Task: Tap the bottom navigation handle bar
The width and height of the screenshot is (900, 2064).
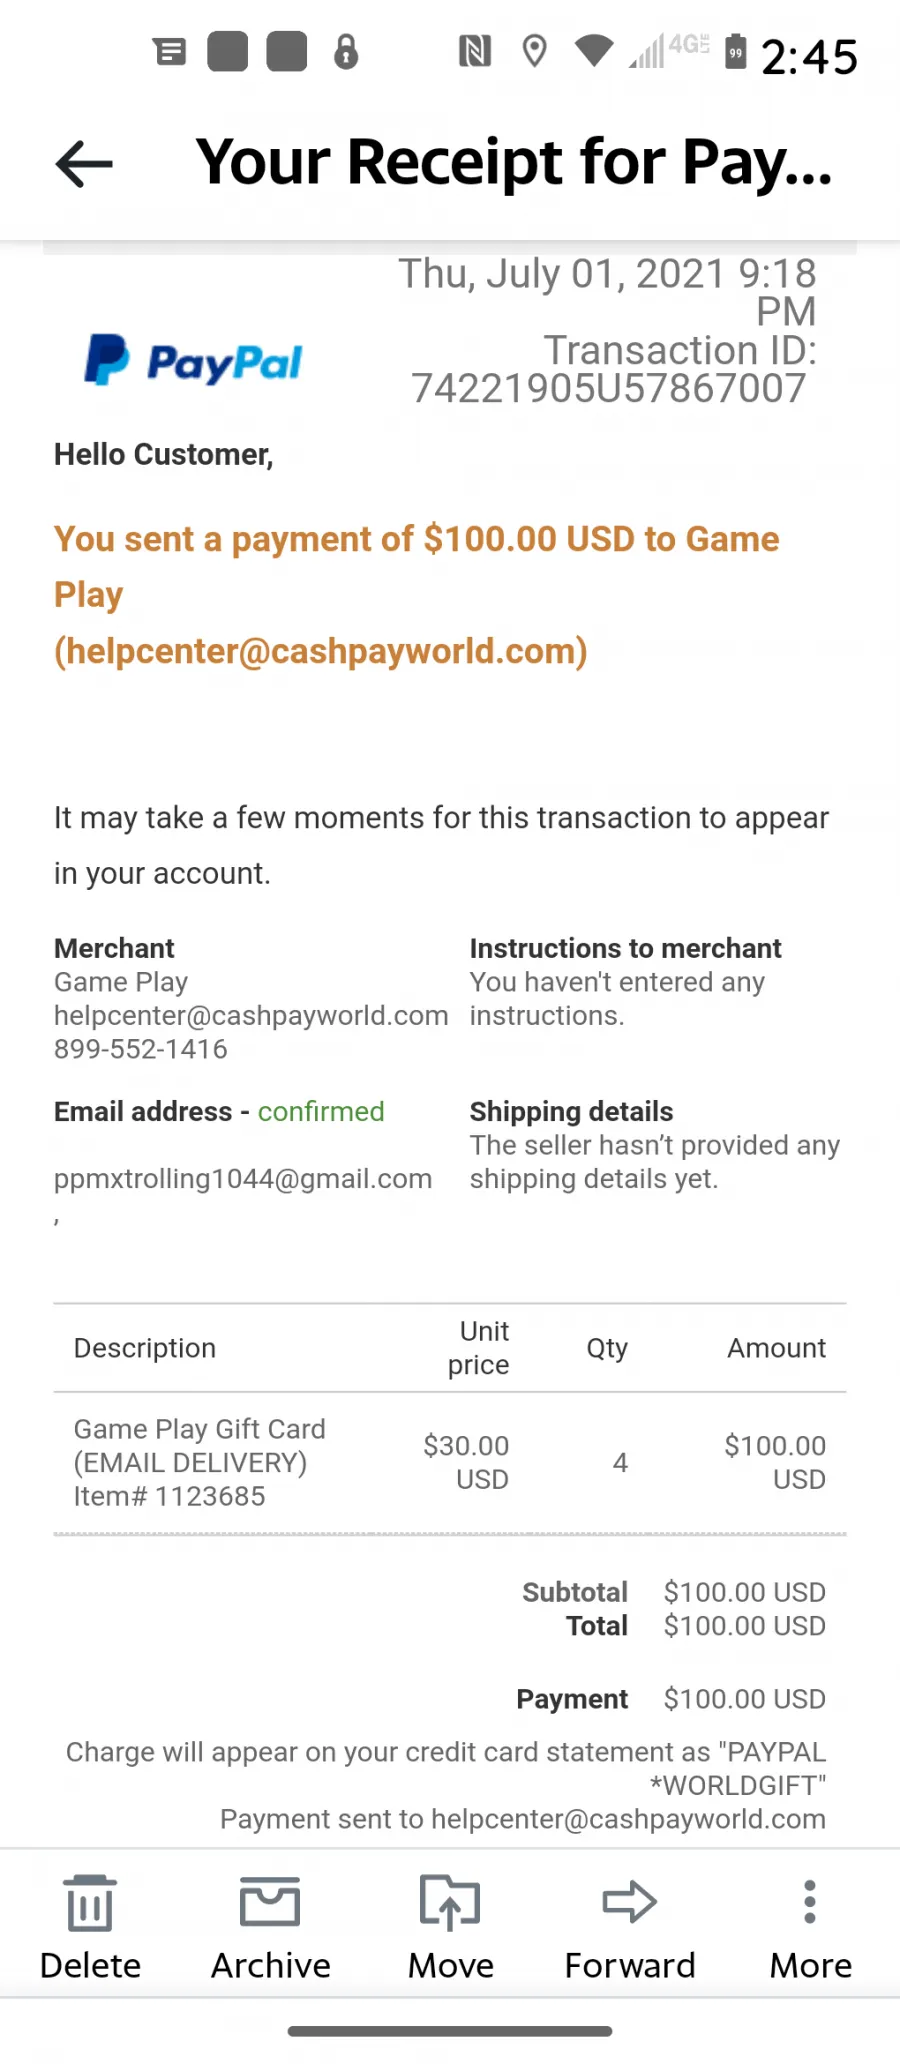Action: (450, 2031)
